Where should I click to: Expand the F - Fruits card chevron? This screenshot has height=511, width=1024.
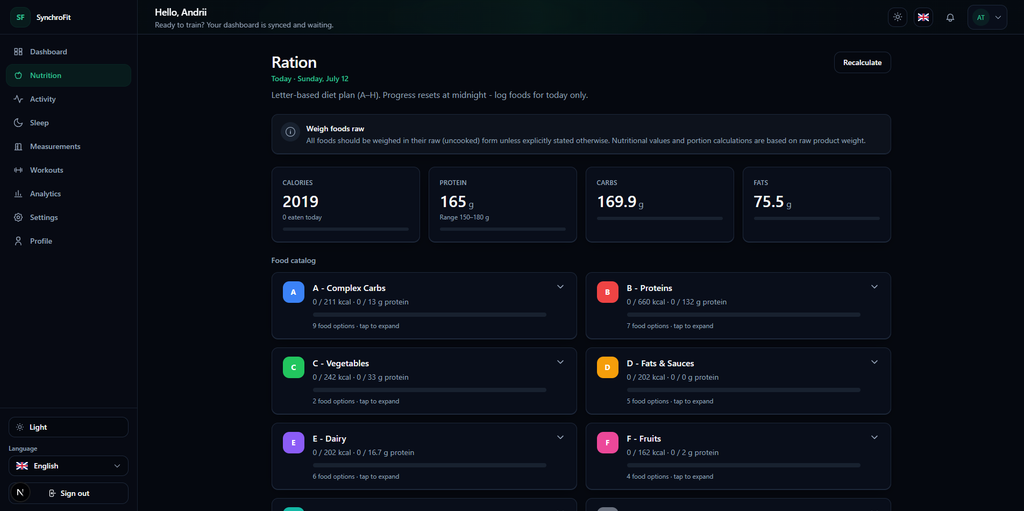874,437
